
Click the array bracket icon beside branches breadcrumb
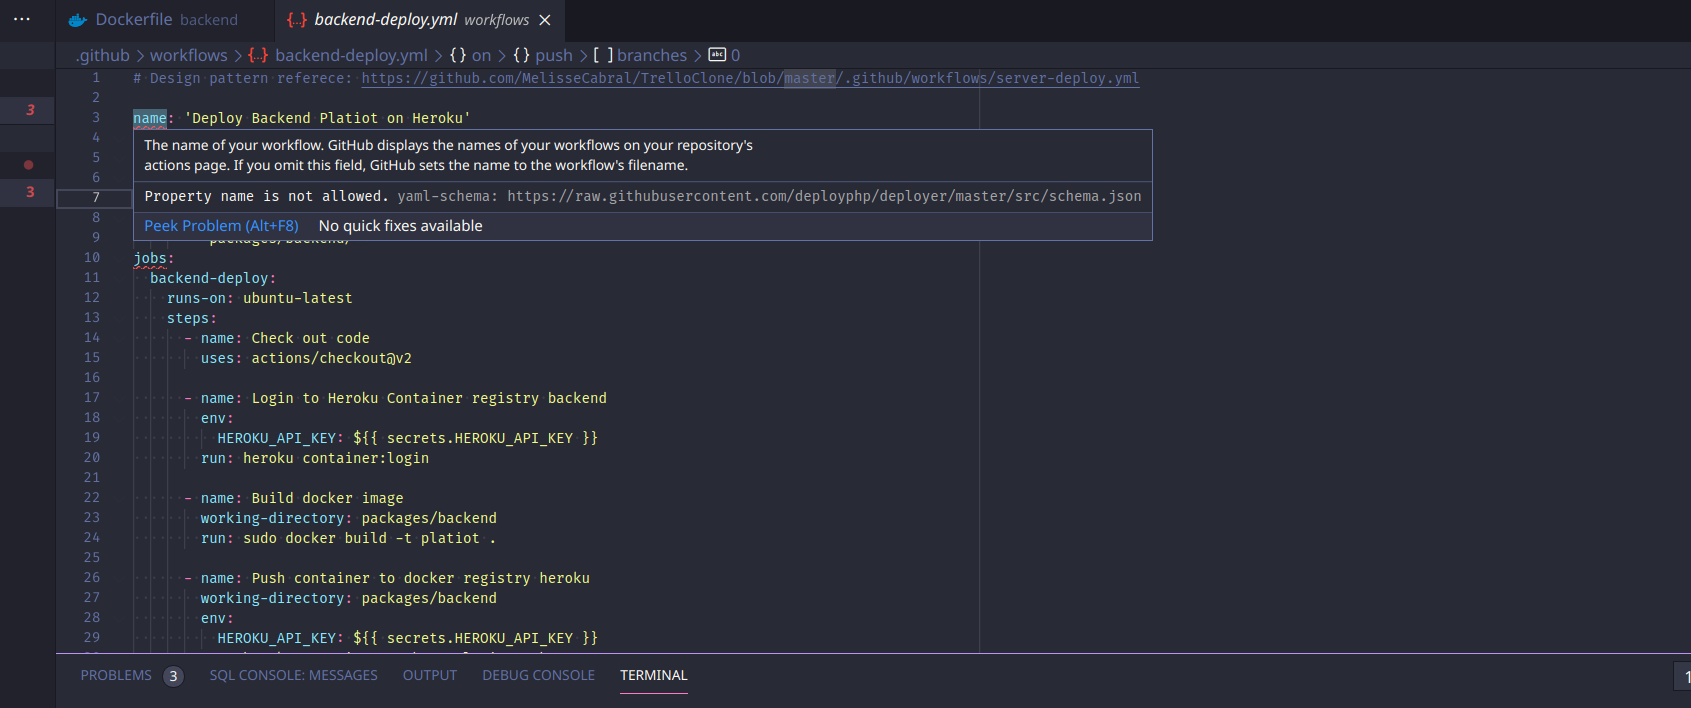[603, 55]
